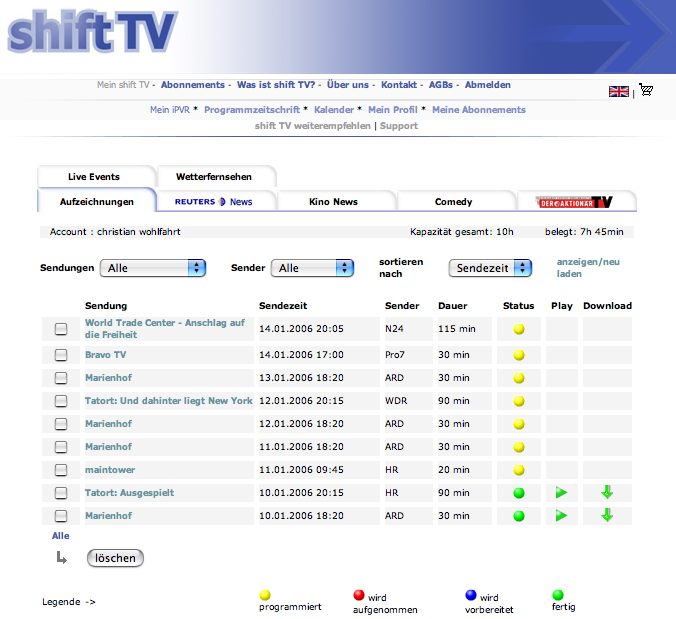Open the Mein iPVR link
The width and height of the screenshot is (676, 619).
[170, 110]
